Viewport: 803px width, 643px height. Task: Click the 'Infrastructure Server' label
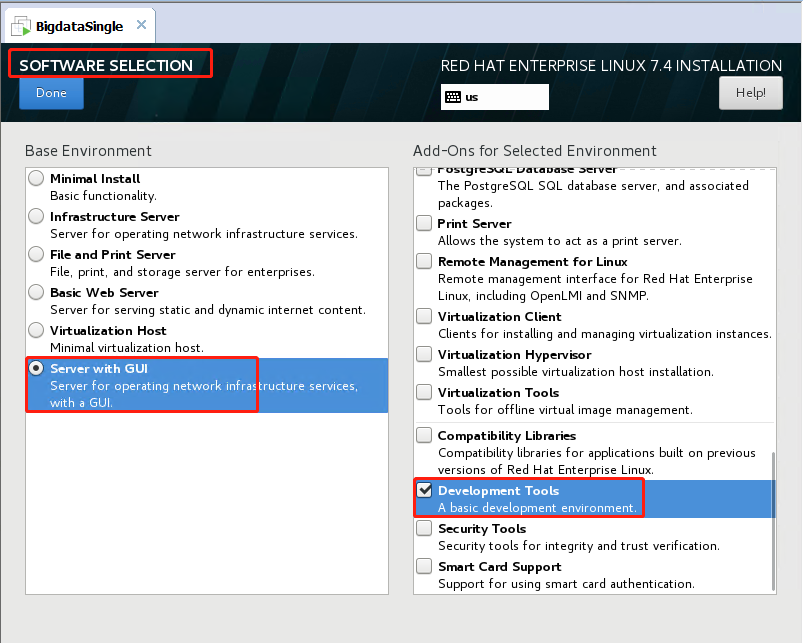[x=115, y=217]
